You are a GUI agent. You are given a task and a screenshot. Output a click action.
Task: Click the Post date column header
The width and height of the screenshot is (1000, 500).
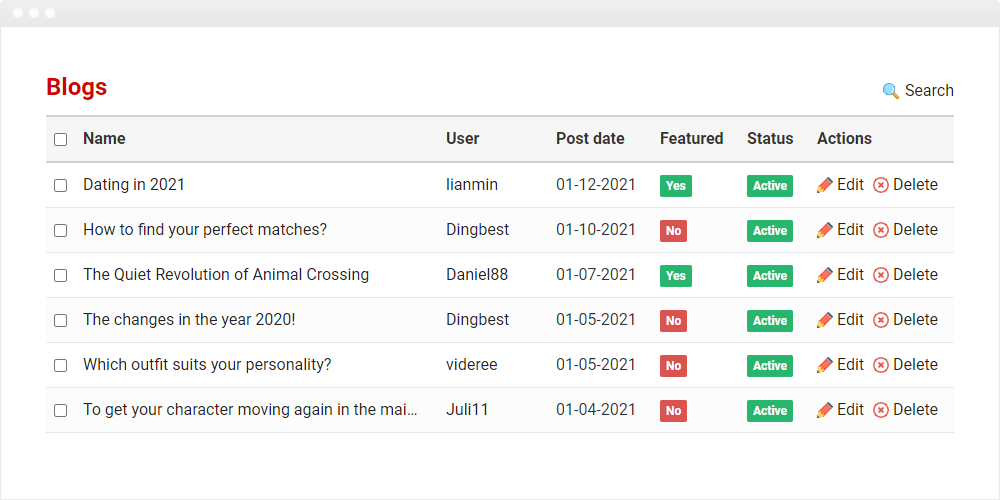click(590, 138)
